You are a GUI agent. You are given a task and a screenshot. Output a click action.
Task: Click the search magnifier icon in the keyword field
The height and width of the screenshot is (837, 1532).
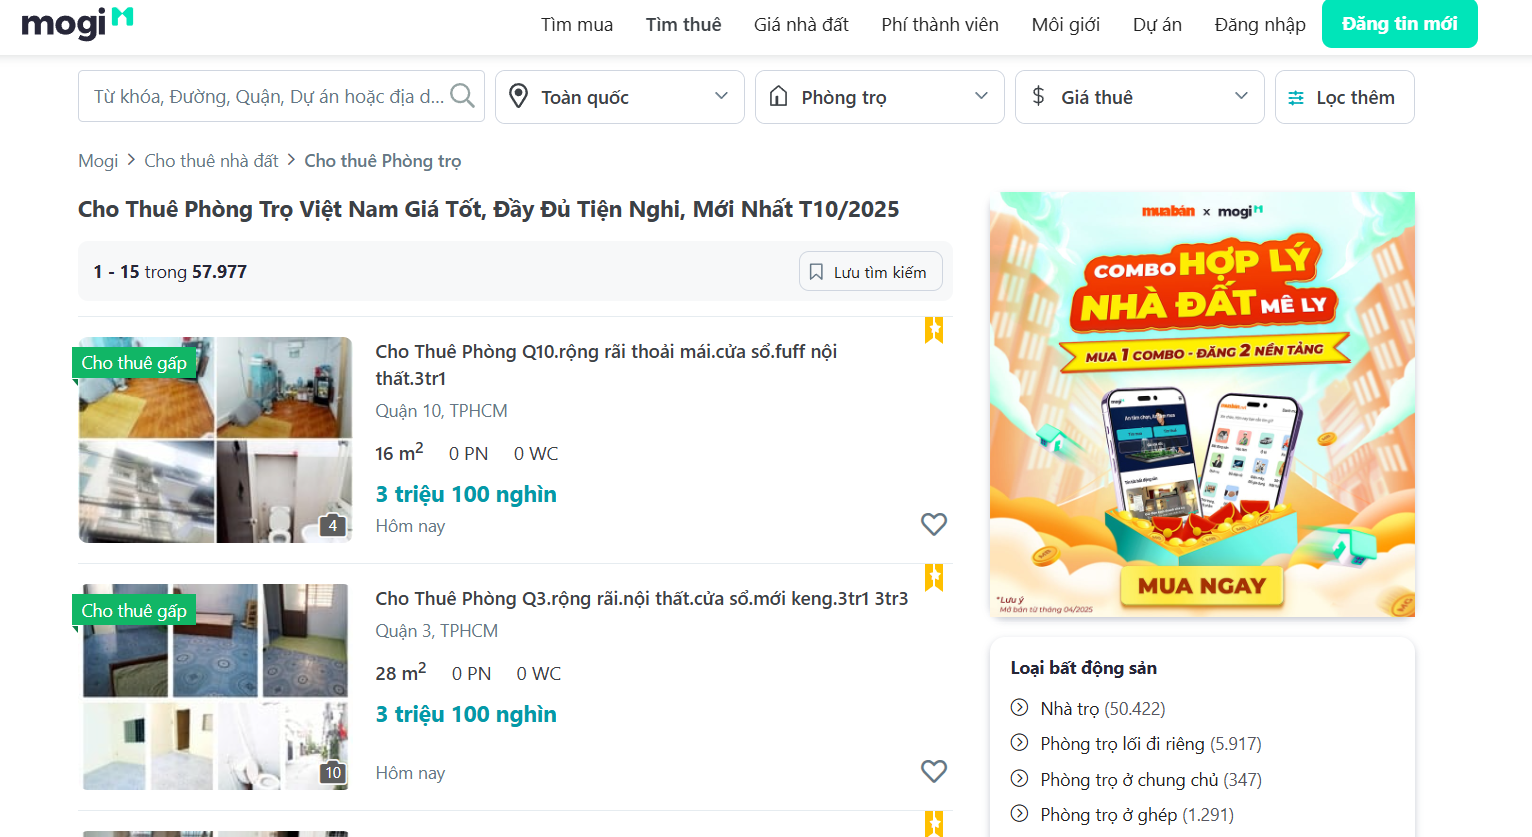(461, 95)
